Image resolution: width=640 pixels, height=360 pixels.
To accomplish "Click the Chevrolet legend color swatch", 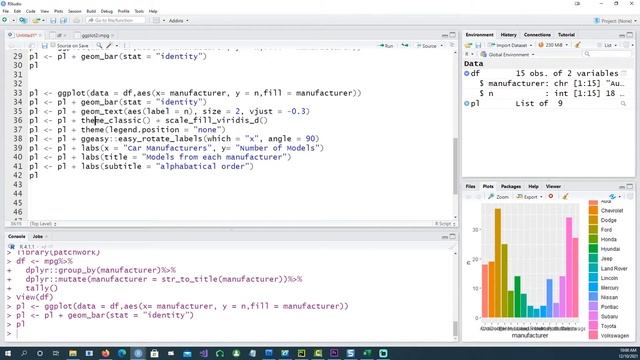I will point(593,211).
